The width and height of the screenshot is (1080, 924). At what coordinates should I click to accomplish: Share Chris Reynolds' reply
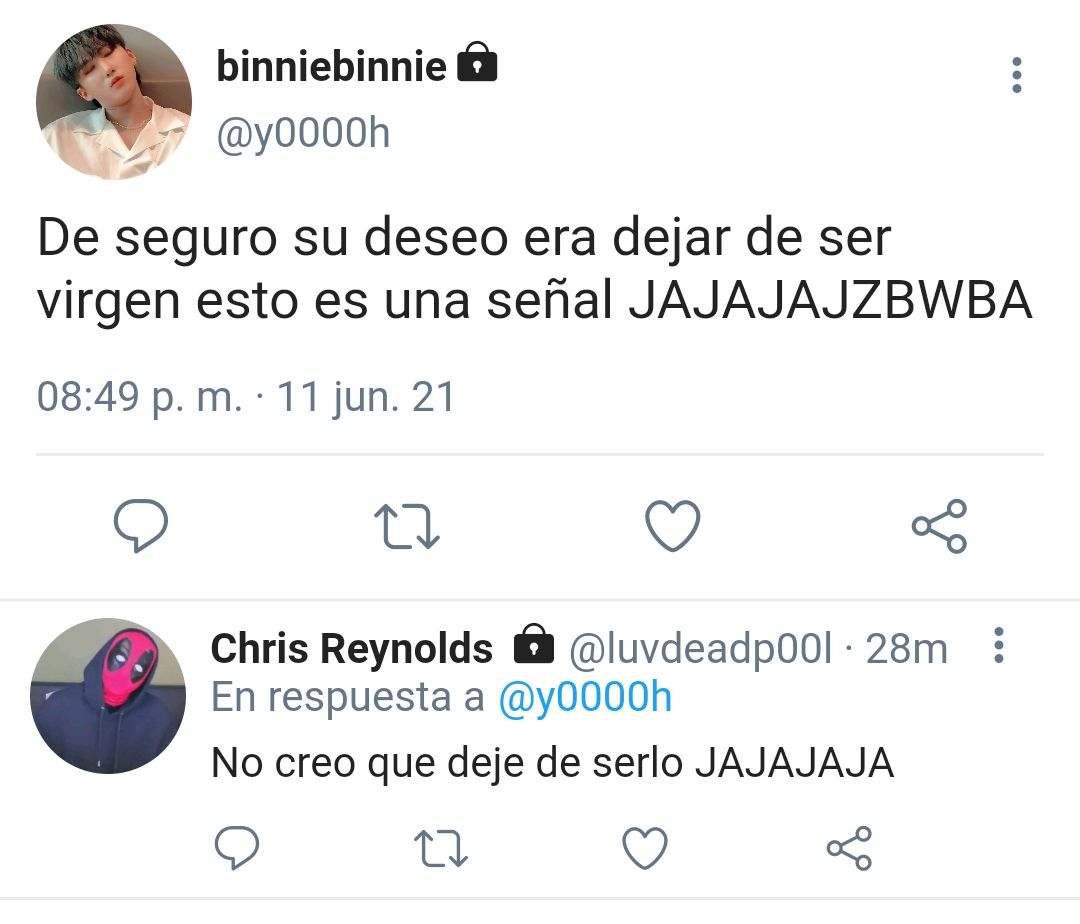(x=849, y=848)
